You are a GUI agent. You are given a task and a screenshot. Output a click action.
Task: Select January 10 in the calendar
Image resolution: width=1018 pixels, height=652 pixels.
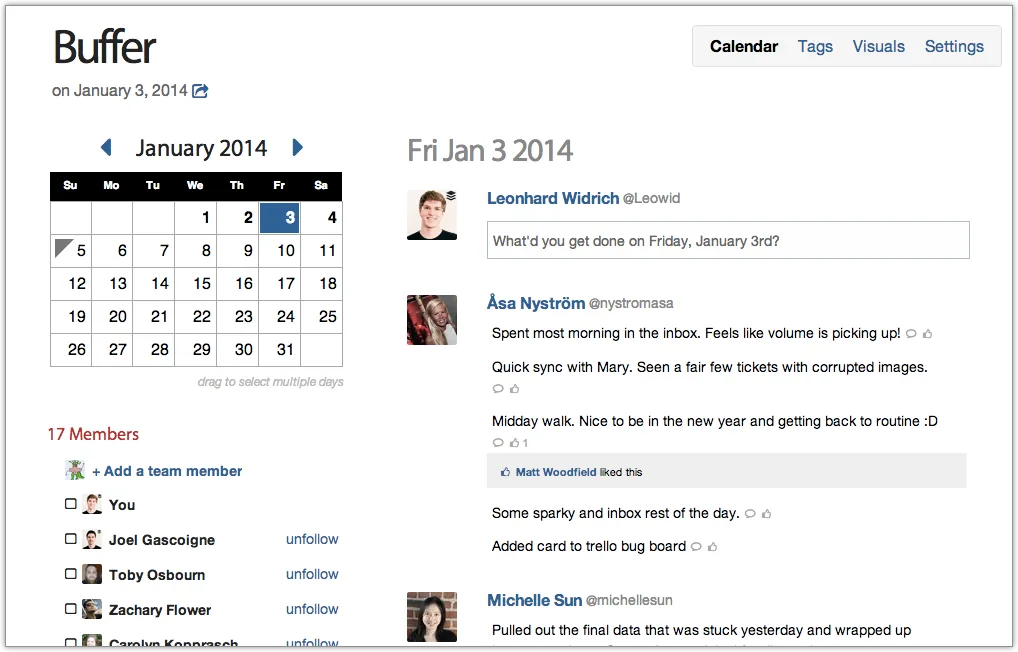280,251
